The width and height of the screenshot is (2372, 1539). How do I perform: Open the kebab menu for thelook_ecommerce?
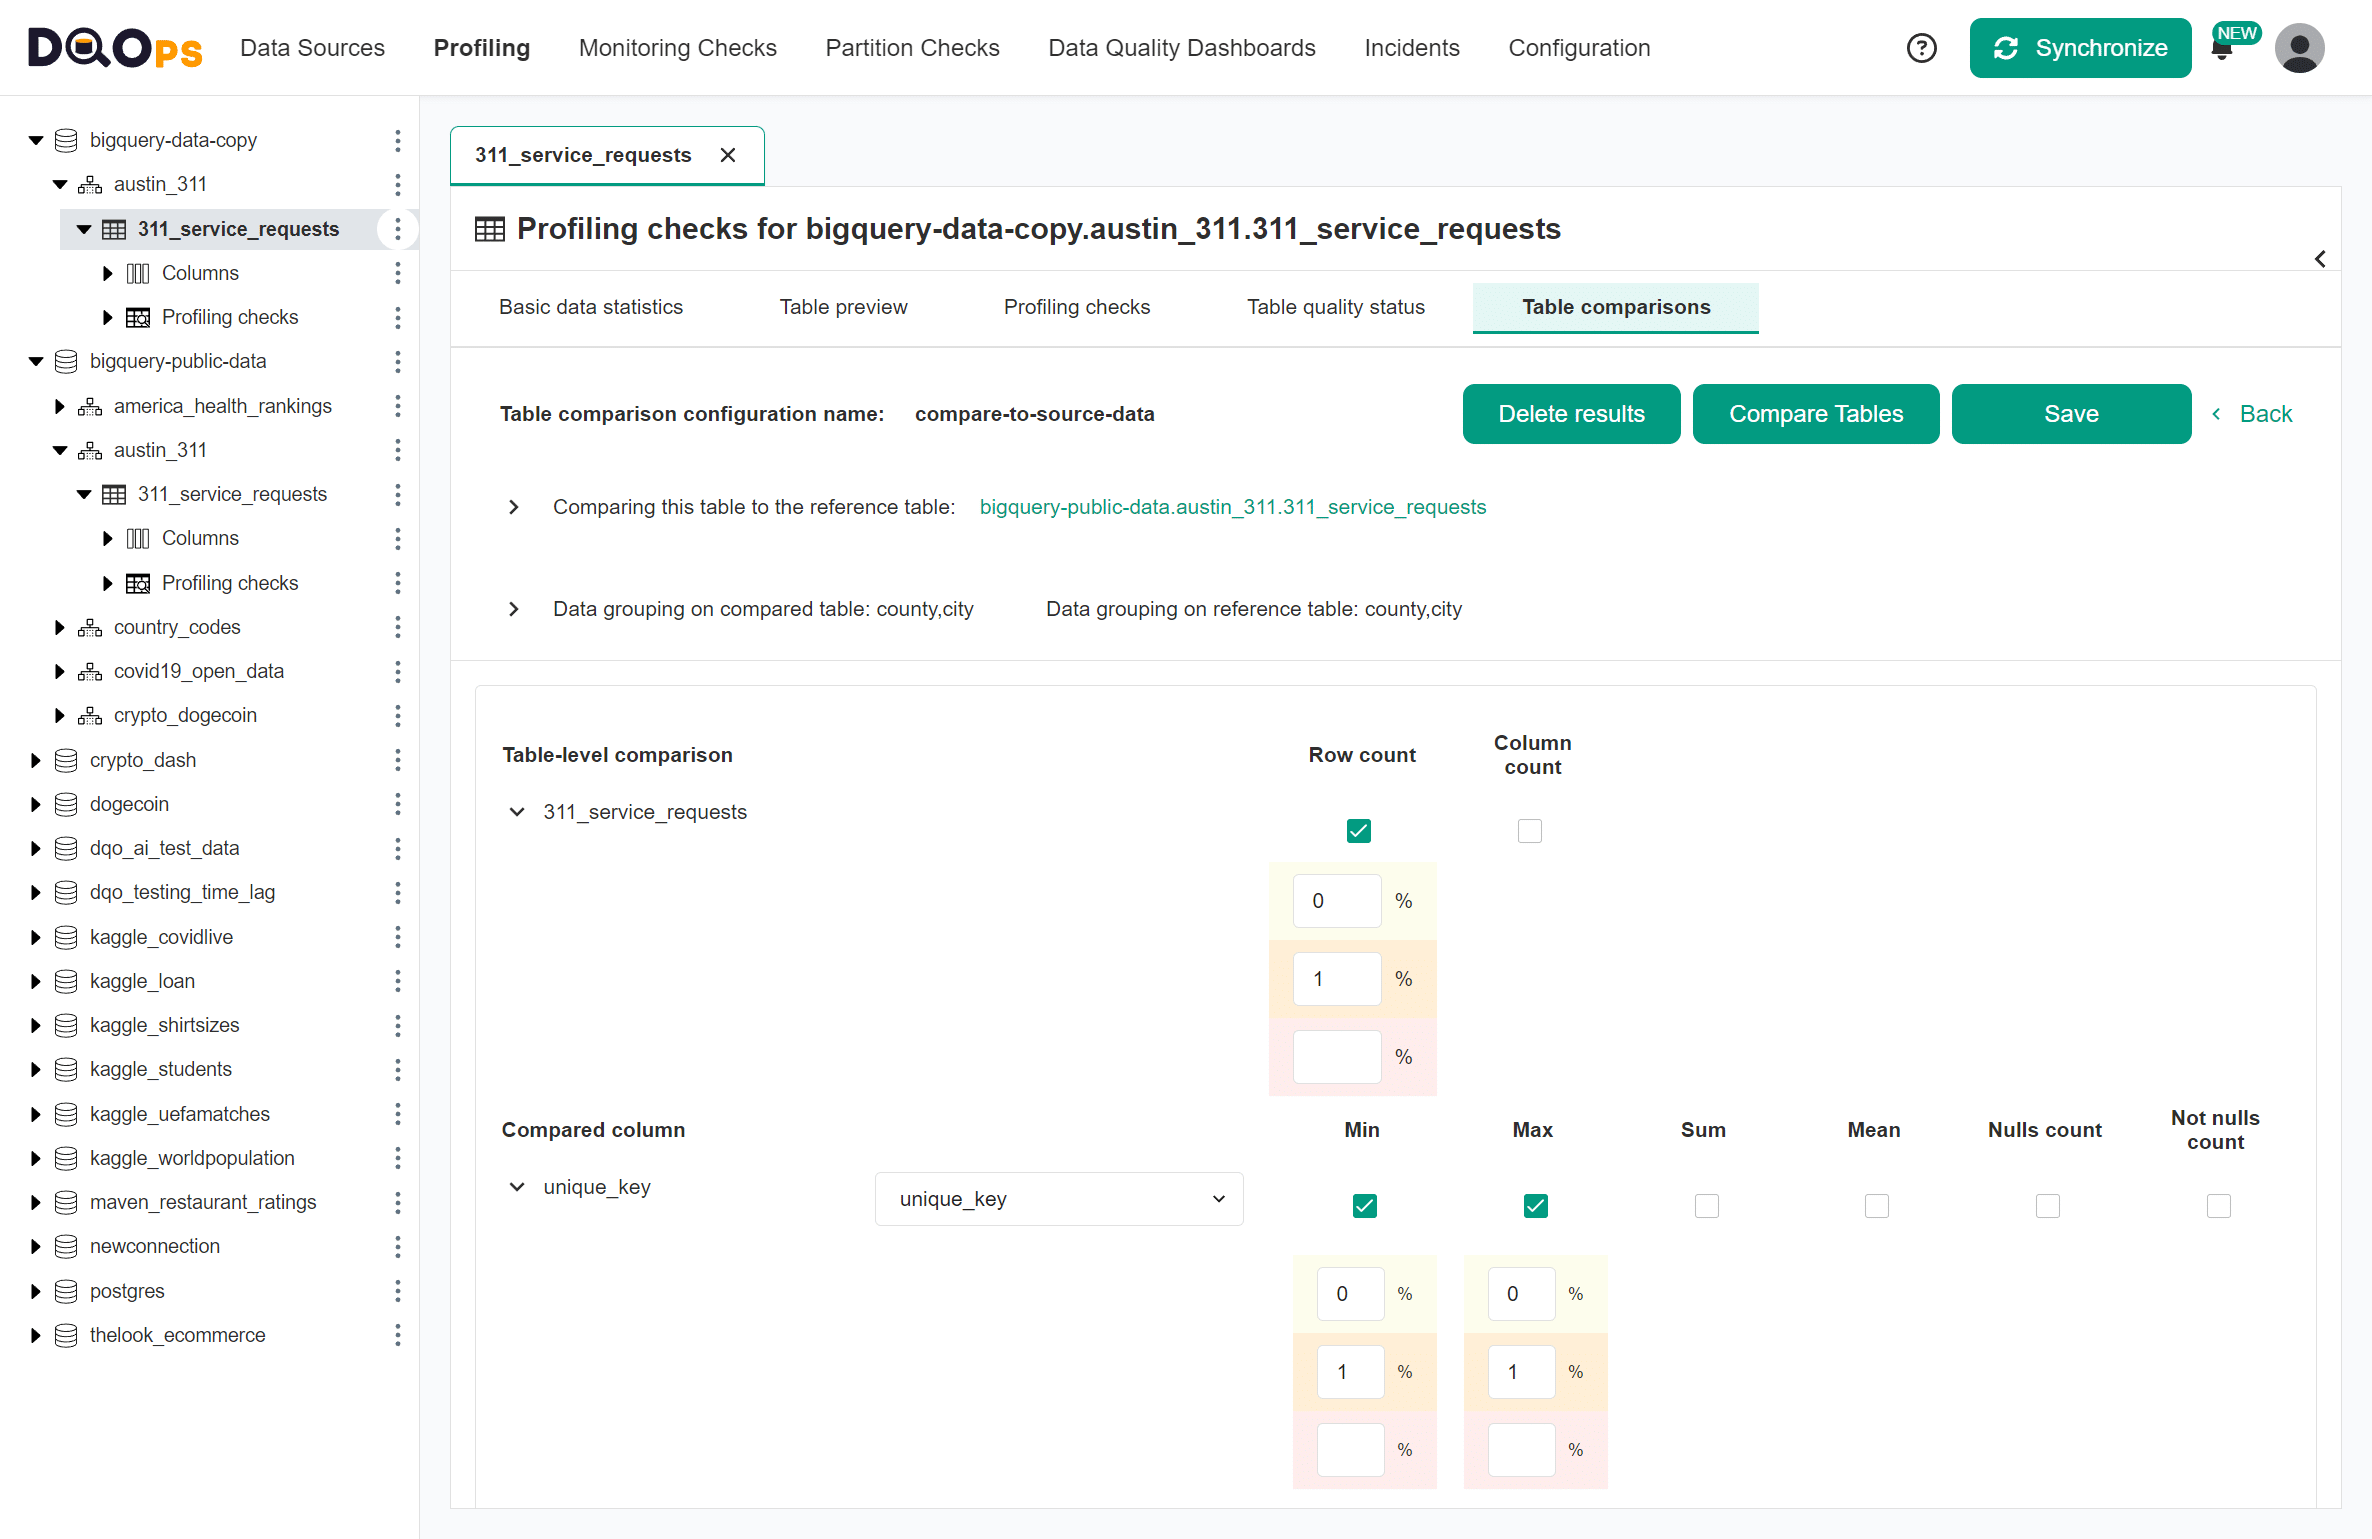click(x=397, y=1335)
